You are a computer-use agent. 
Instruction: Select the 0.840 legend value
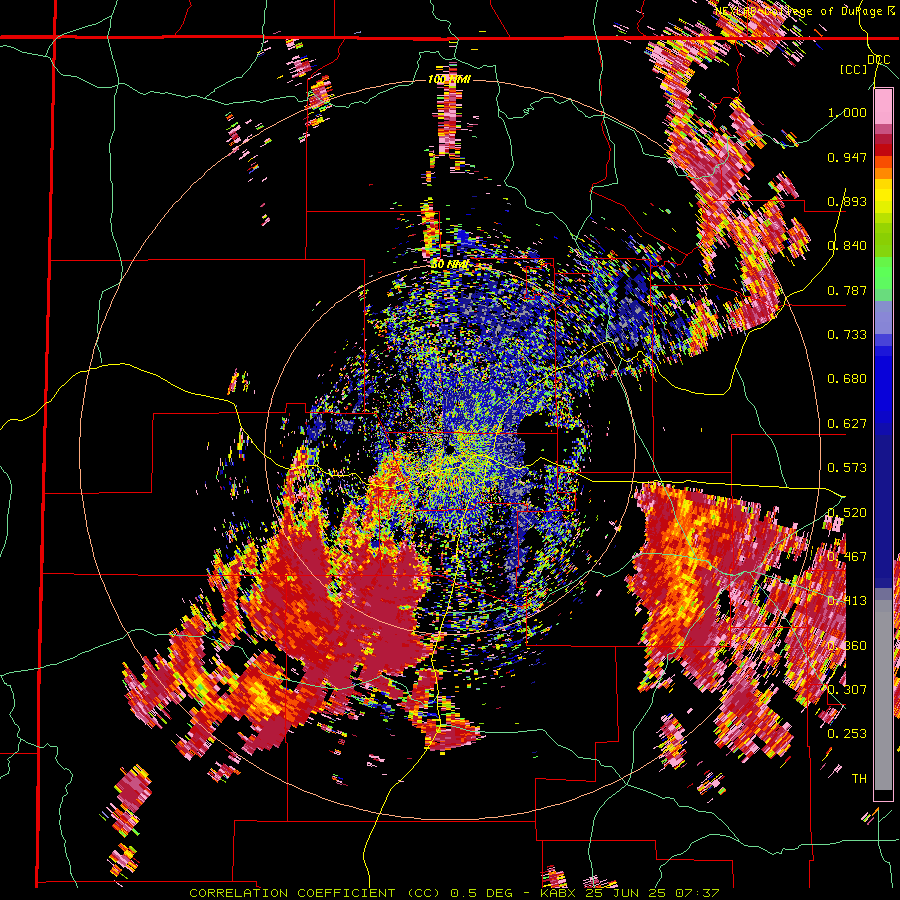847,246
